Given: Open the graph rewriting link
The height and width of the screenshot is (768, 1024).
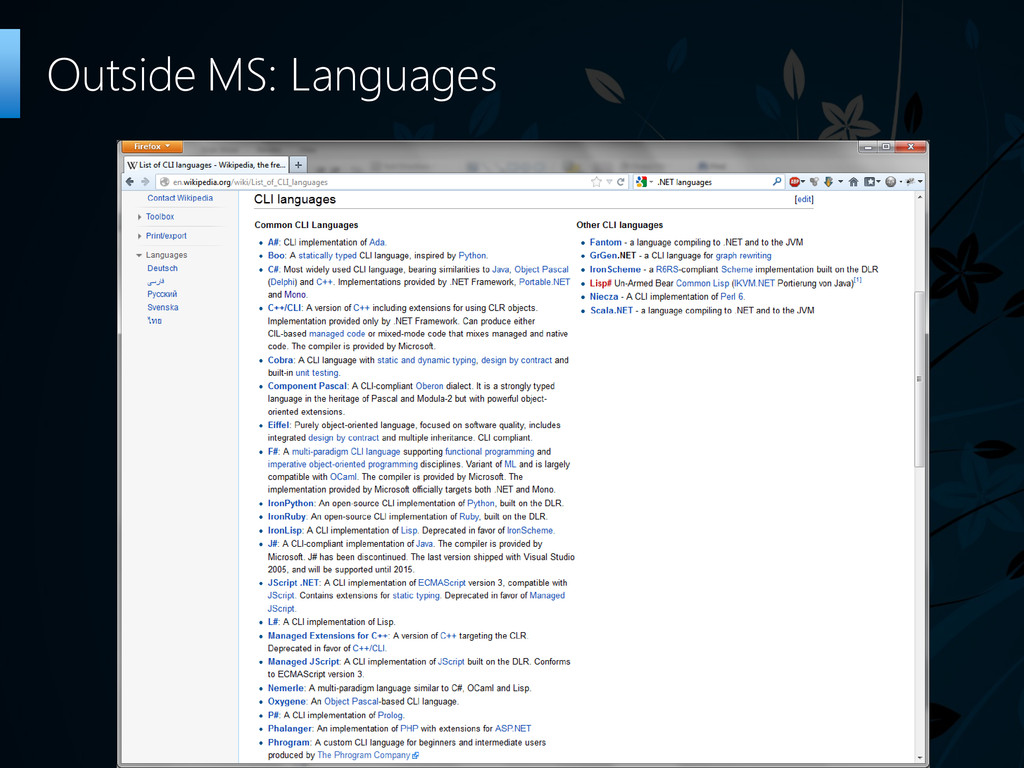Looking at the screenshot, I should [x=743, y=255].
